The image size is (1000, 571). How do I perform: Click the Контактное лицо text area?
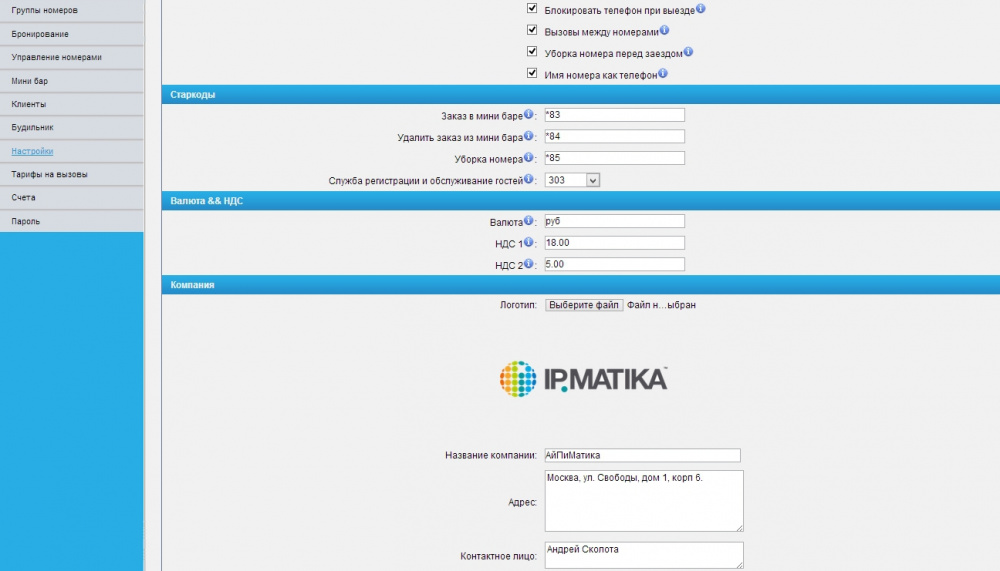pyautogui.click(x=643, y=555)
